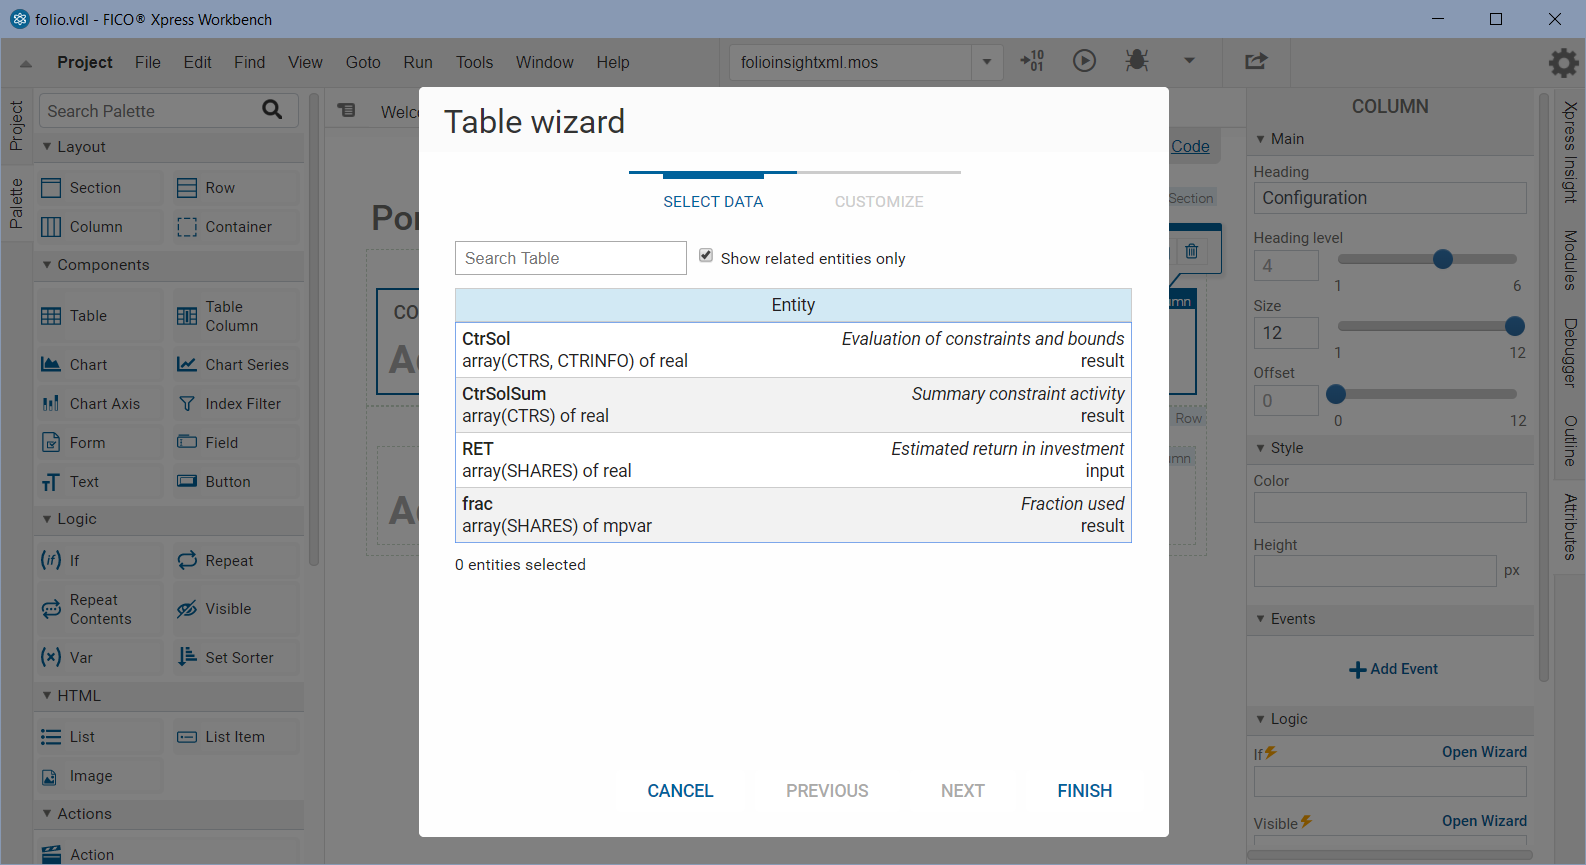Select the CtrSolSum entity row
Screen dimensions: 1586x865
pyautogui.click(x=793, y=405)
